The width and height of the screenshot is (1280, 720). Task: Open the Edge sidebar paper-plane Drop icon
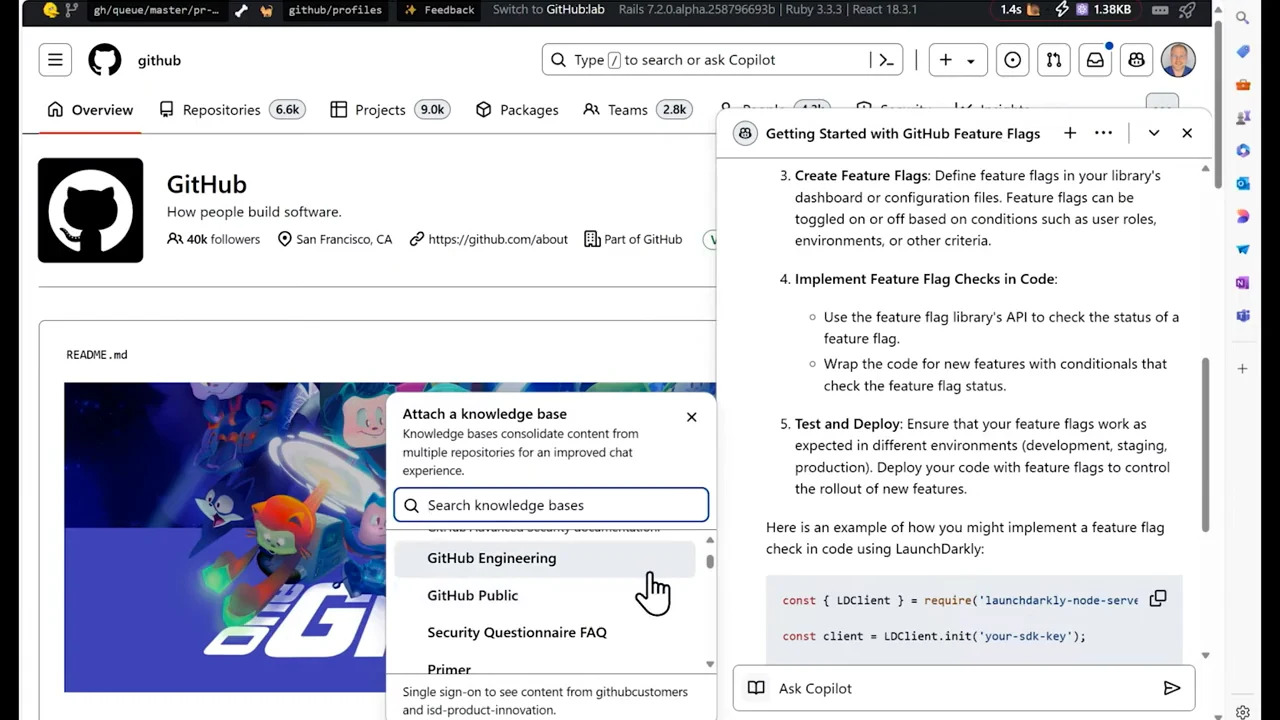point(1243,250)
